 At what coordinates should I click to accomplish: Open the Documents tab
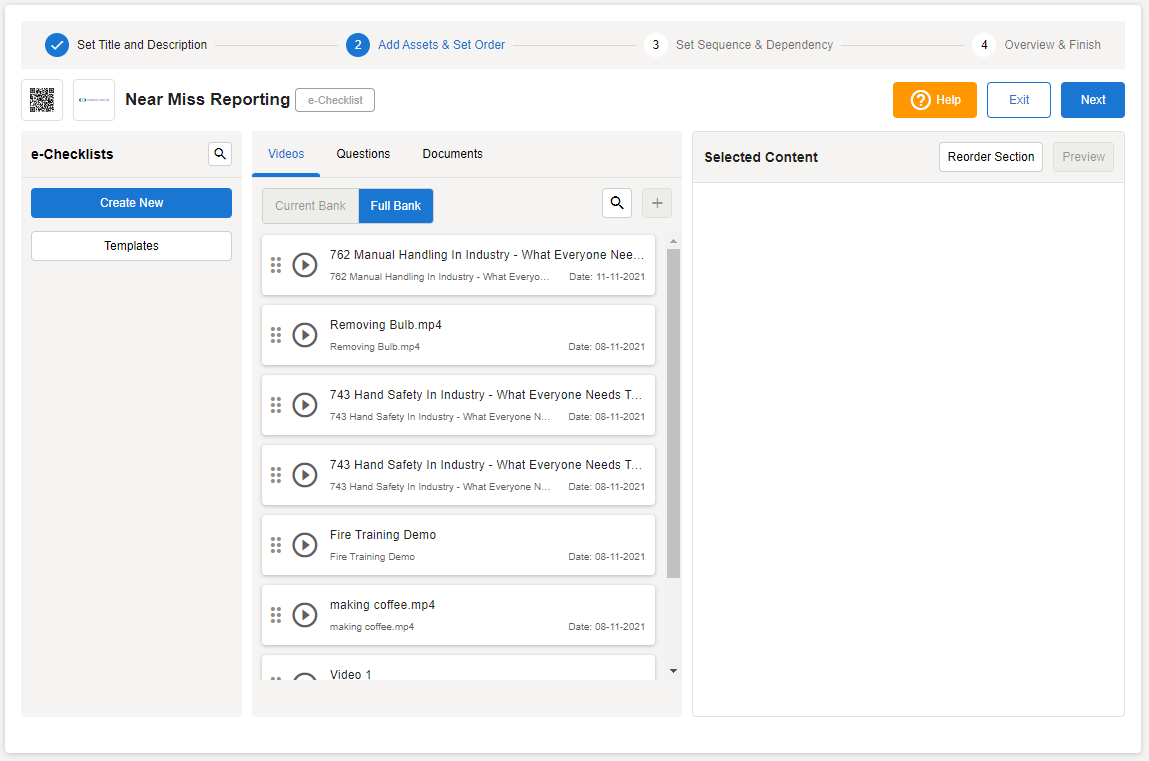click(452, 154)
